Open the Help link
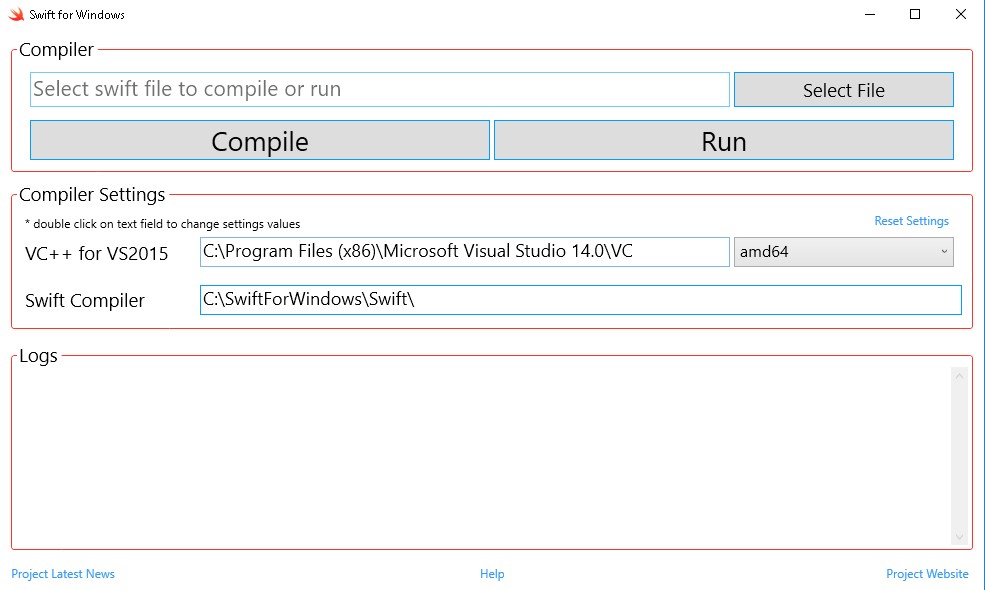 coord(492,574)
